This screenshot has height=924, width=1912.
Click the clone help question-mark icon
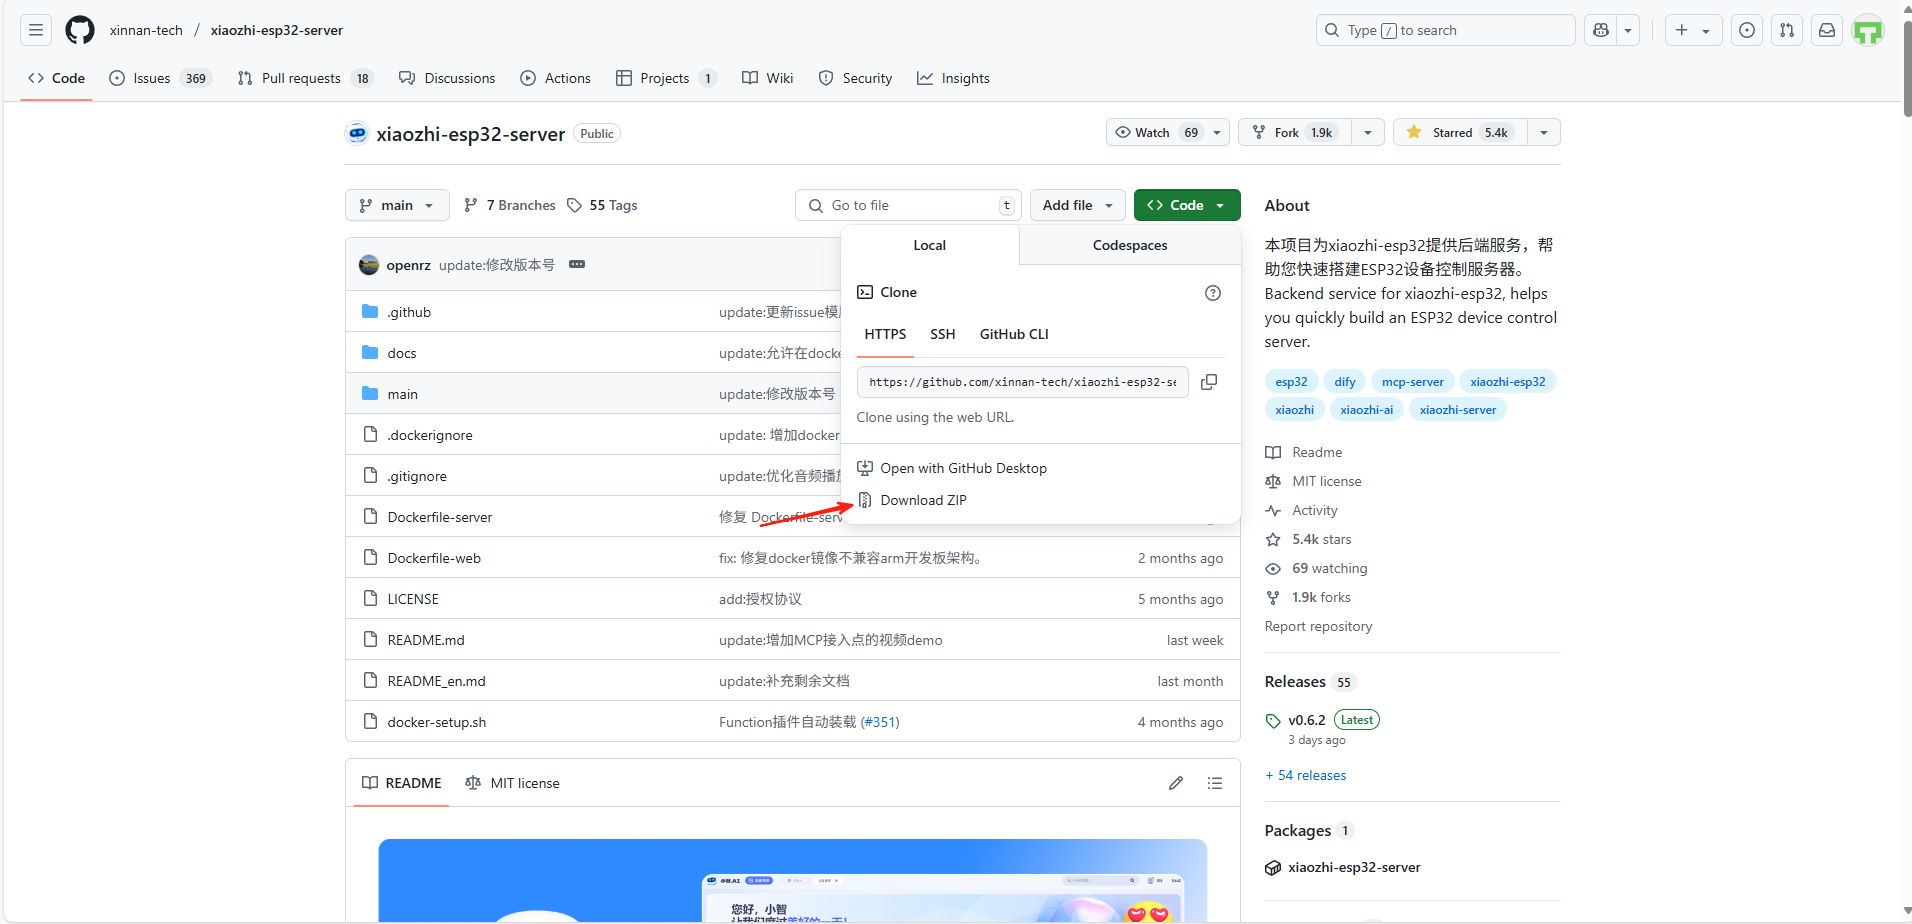point(1213,293)
